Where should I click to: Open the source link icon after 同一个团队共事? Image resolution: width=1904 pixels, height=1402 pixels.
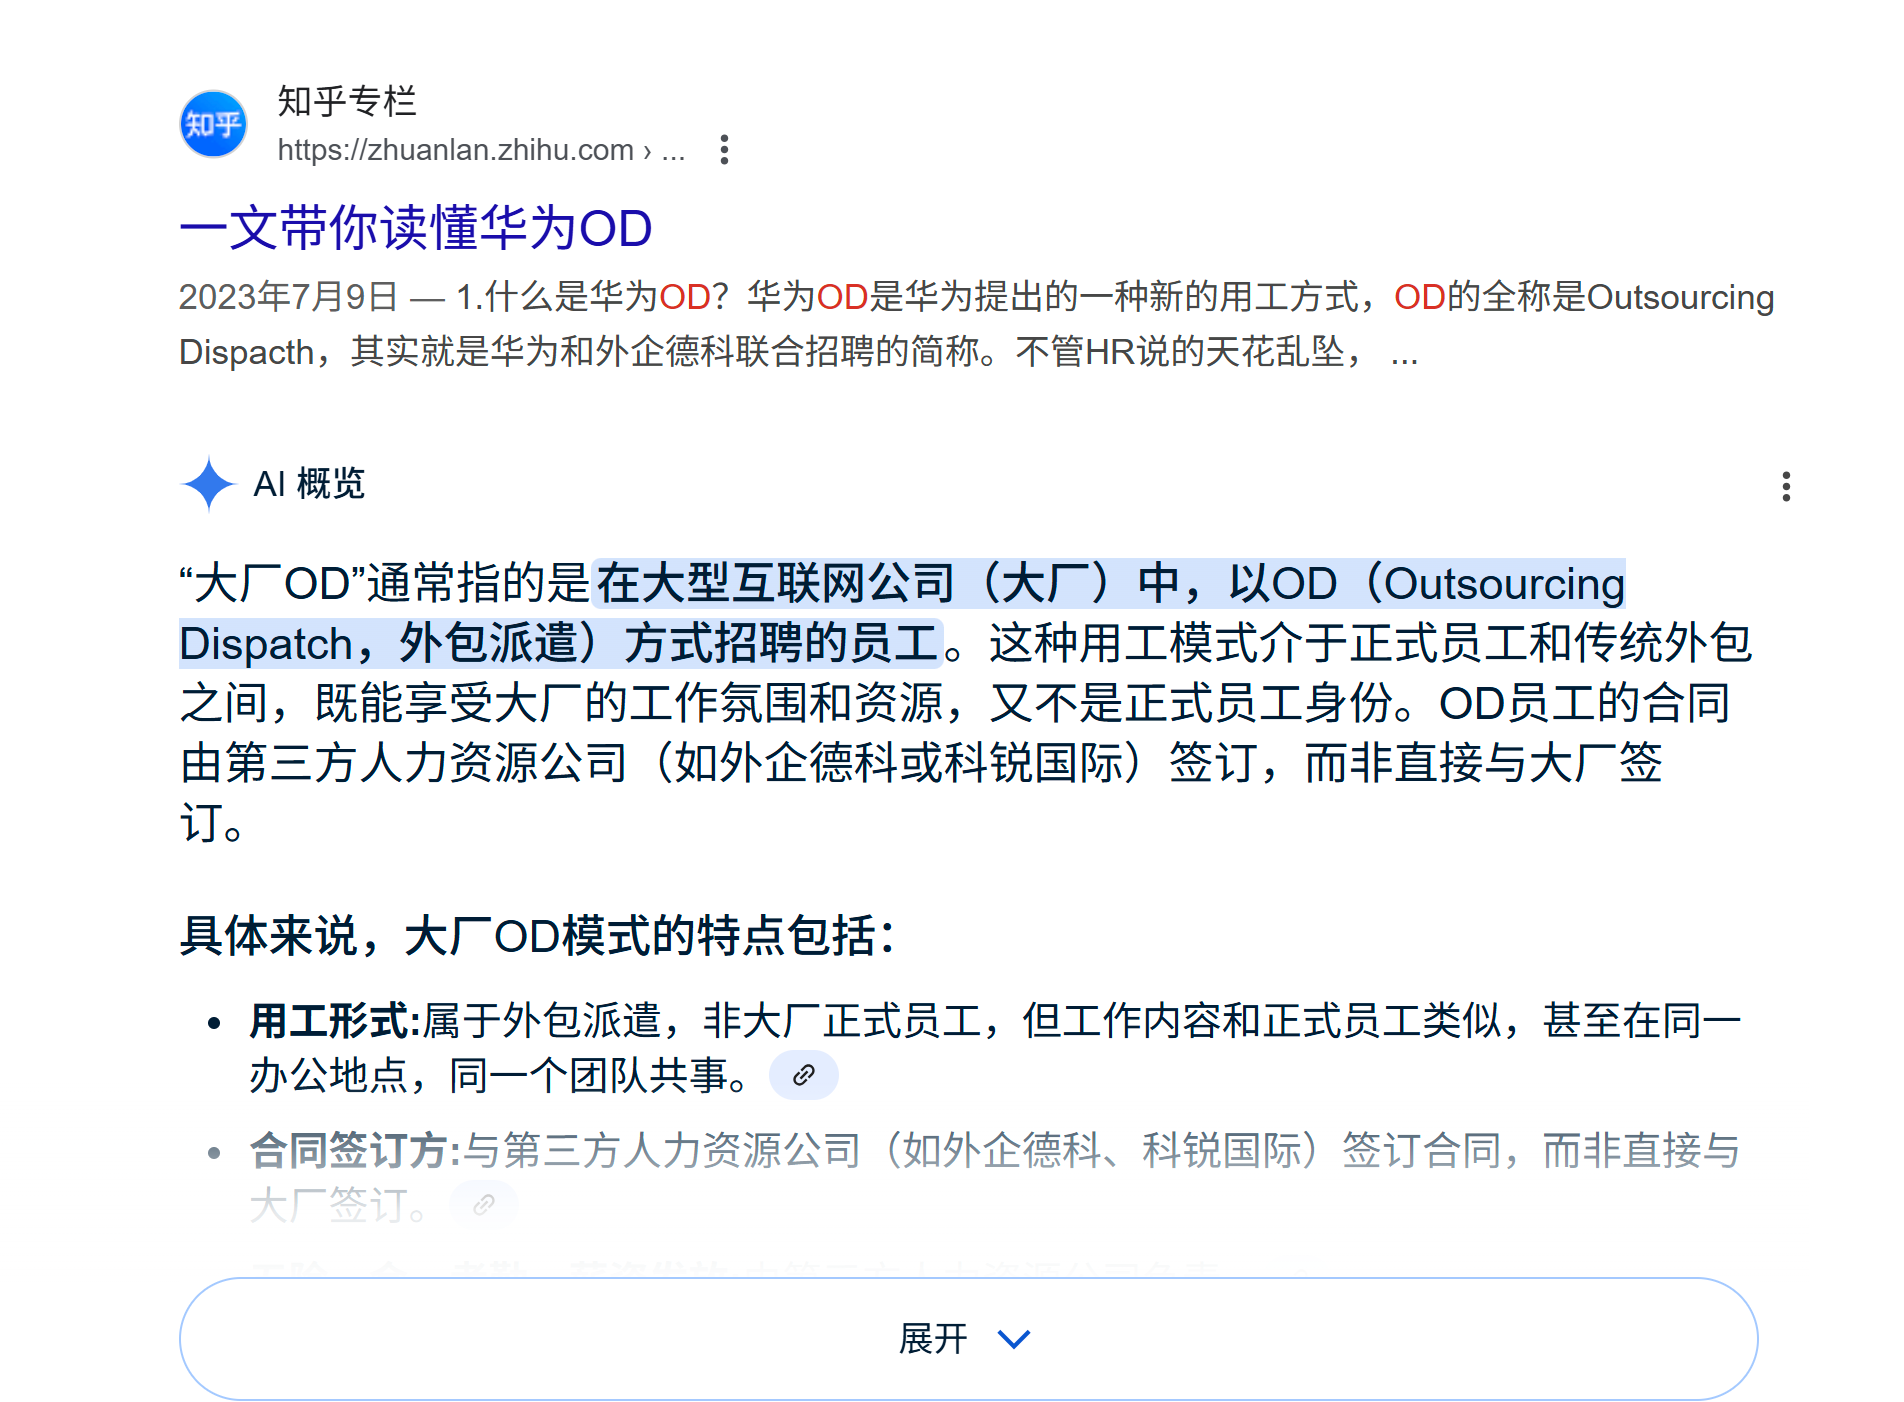coord(803,1075)
